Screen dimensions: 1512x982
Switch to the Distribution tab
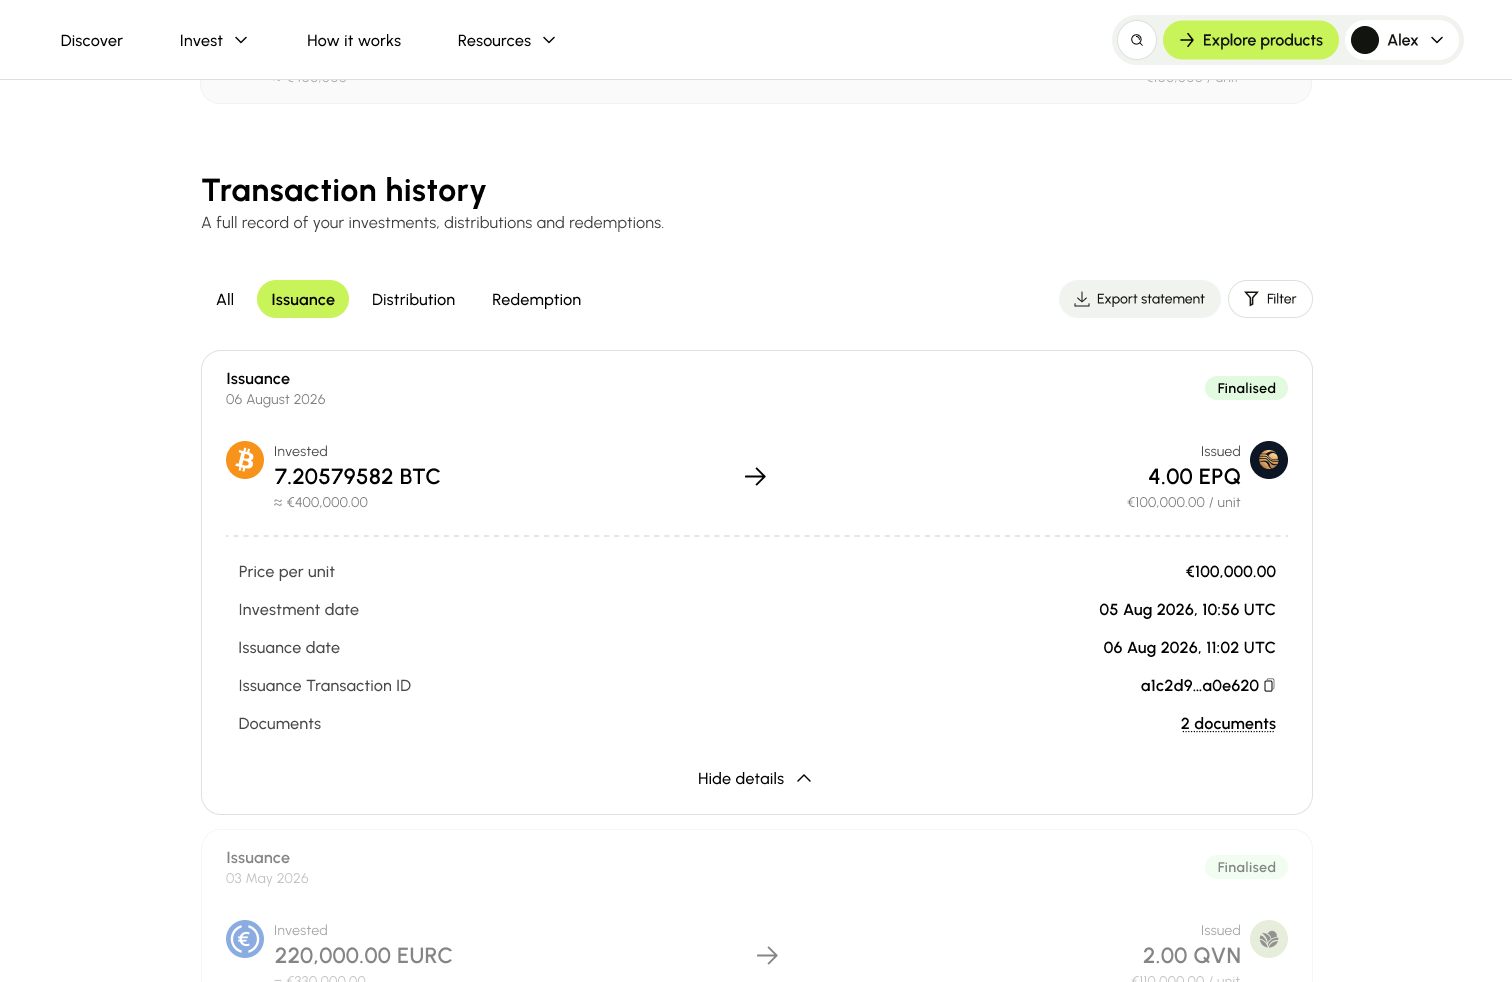413,299
